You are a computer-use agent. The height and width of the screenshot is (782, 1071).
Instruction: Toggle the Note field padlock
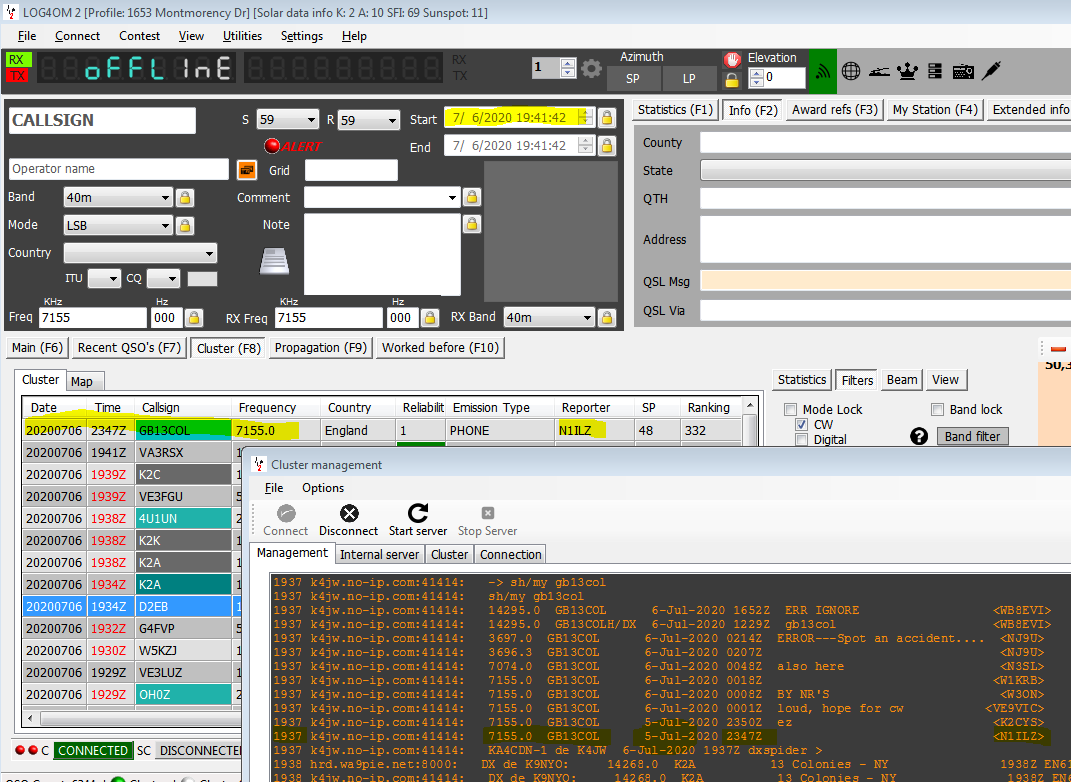[x=471, y=224]
